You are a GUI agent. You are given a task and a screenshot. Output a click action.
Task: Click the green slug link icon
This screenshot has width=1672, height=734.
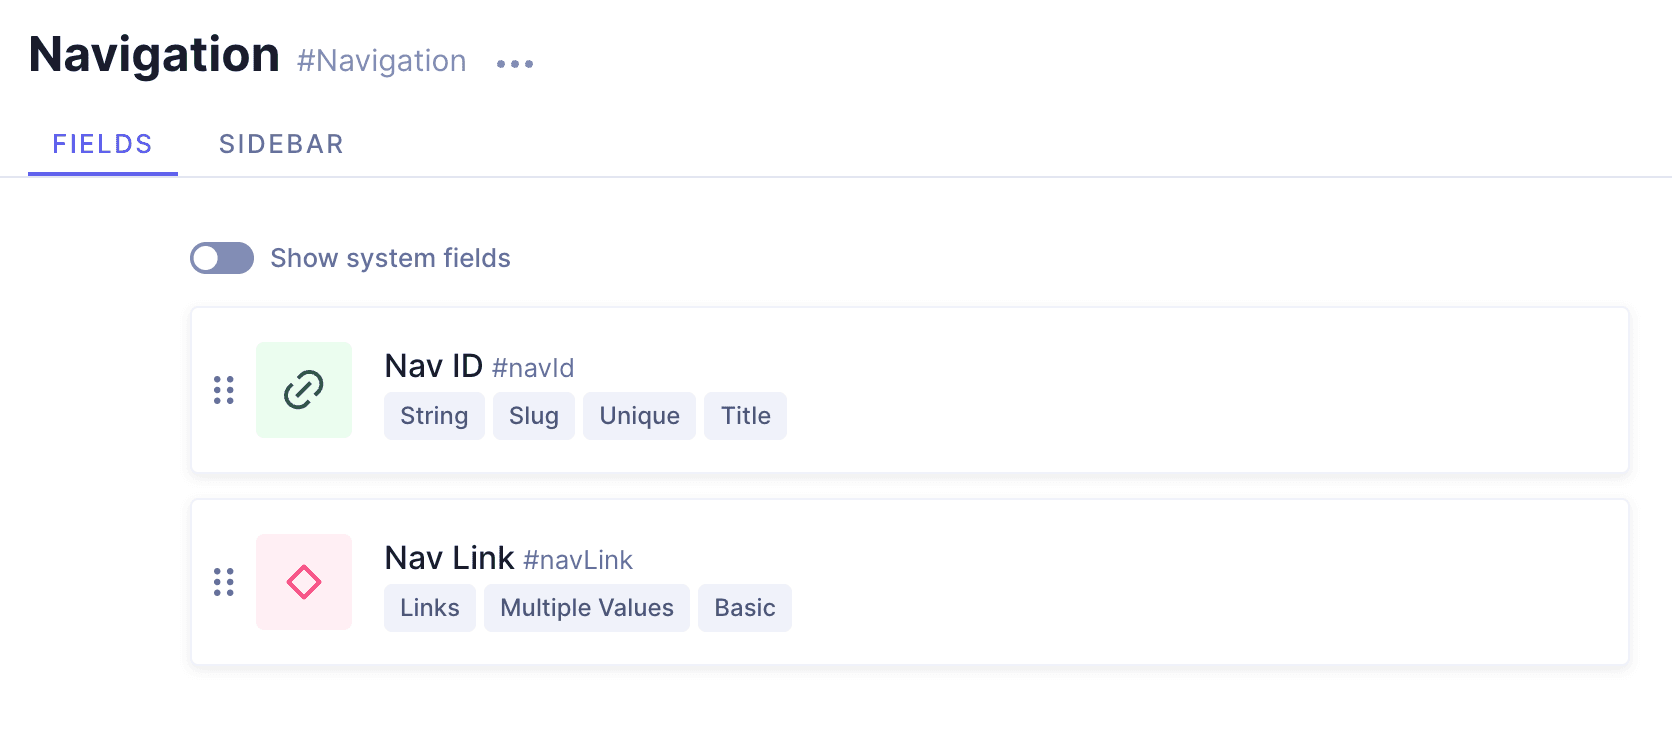304,390
